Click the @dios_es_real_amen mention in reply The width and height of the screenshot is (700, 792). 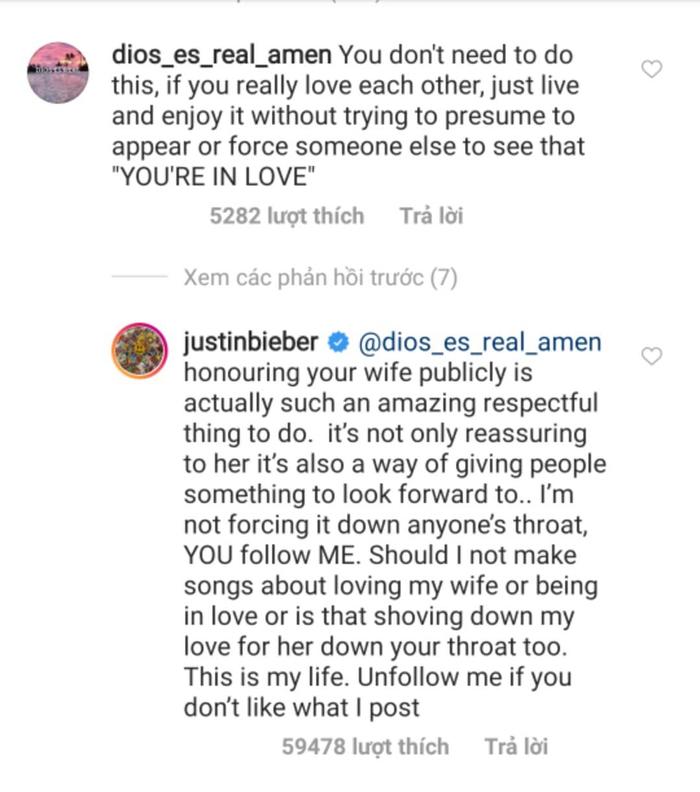480,343
